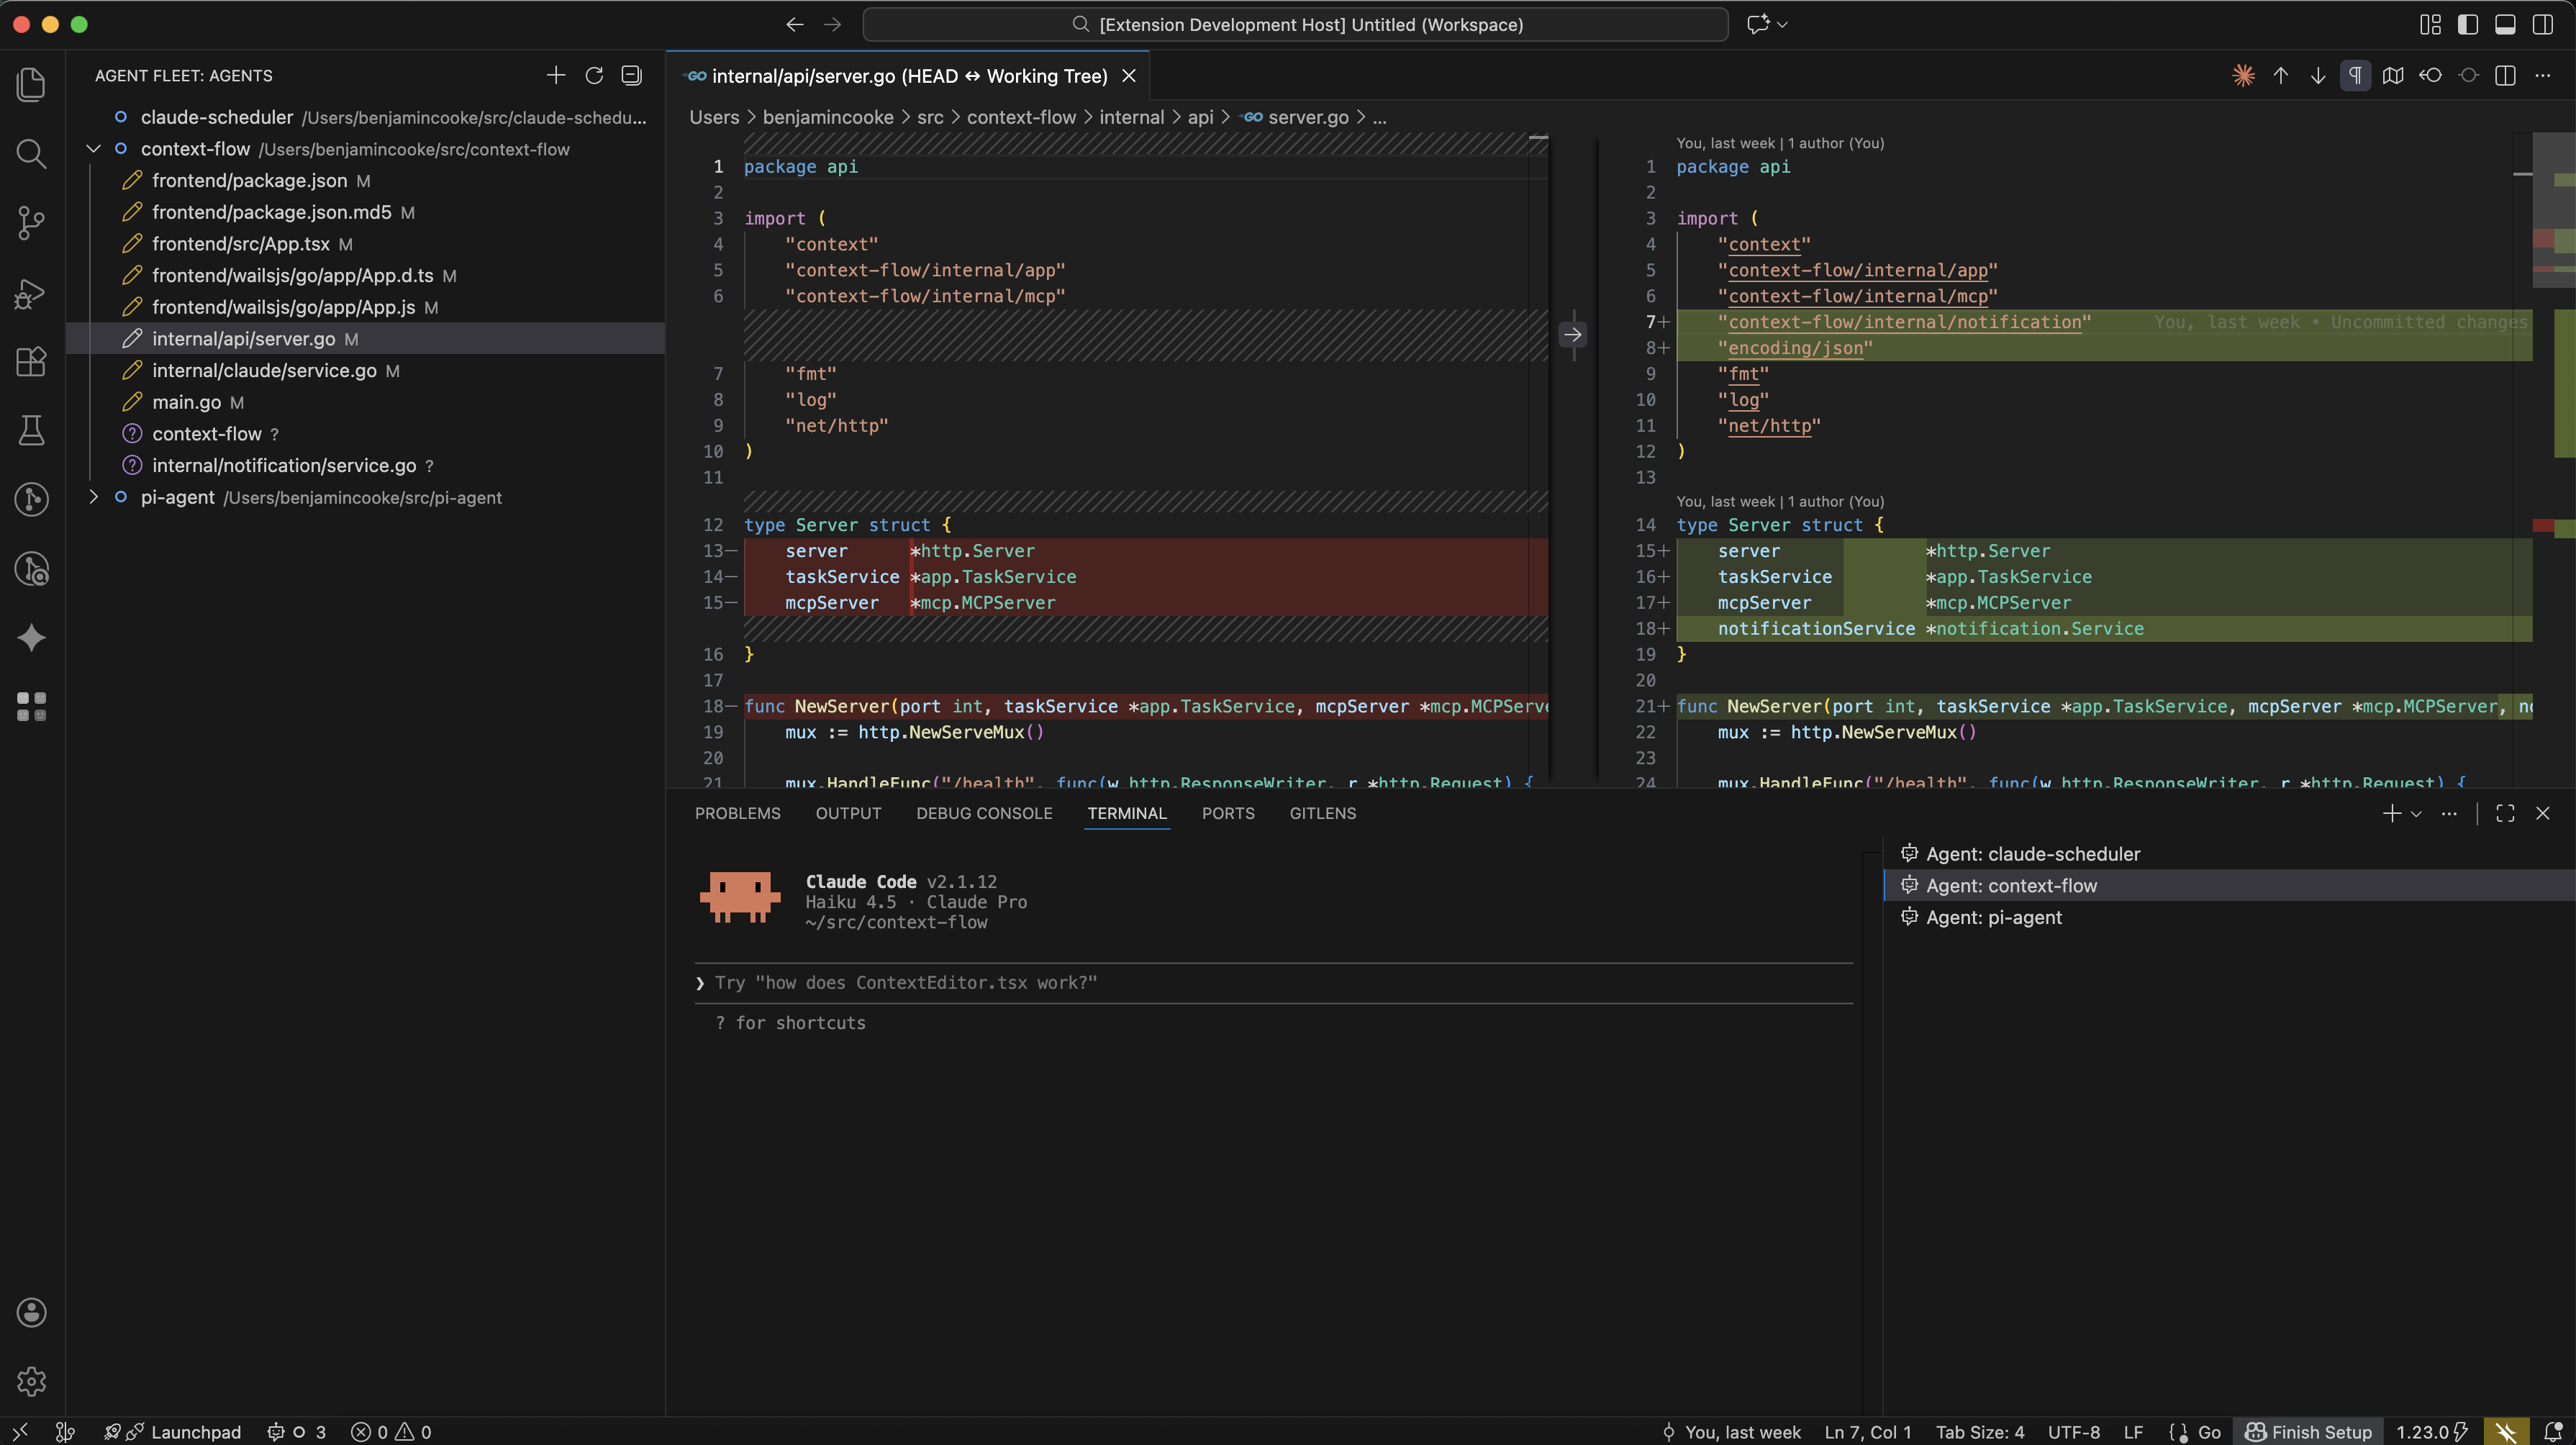Click the Testing flask icon
2576x1445 pixels.
[x=31, y=430]
